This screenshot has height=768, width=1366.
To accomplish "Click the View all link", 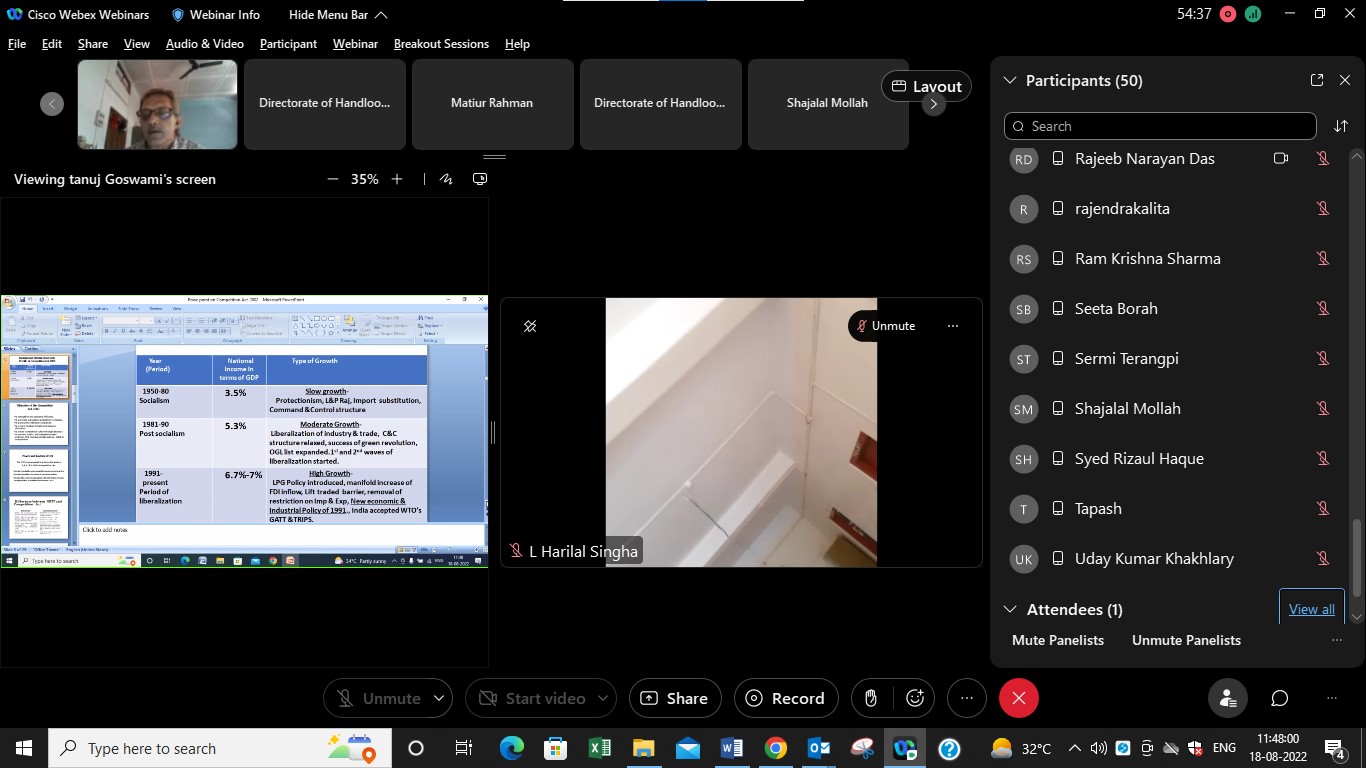I will 1312,609.
